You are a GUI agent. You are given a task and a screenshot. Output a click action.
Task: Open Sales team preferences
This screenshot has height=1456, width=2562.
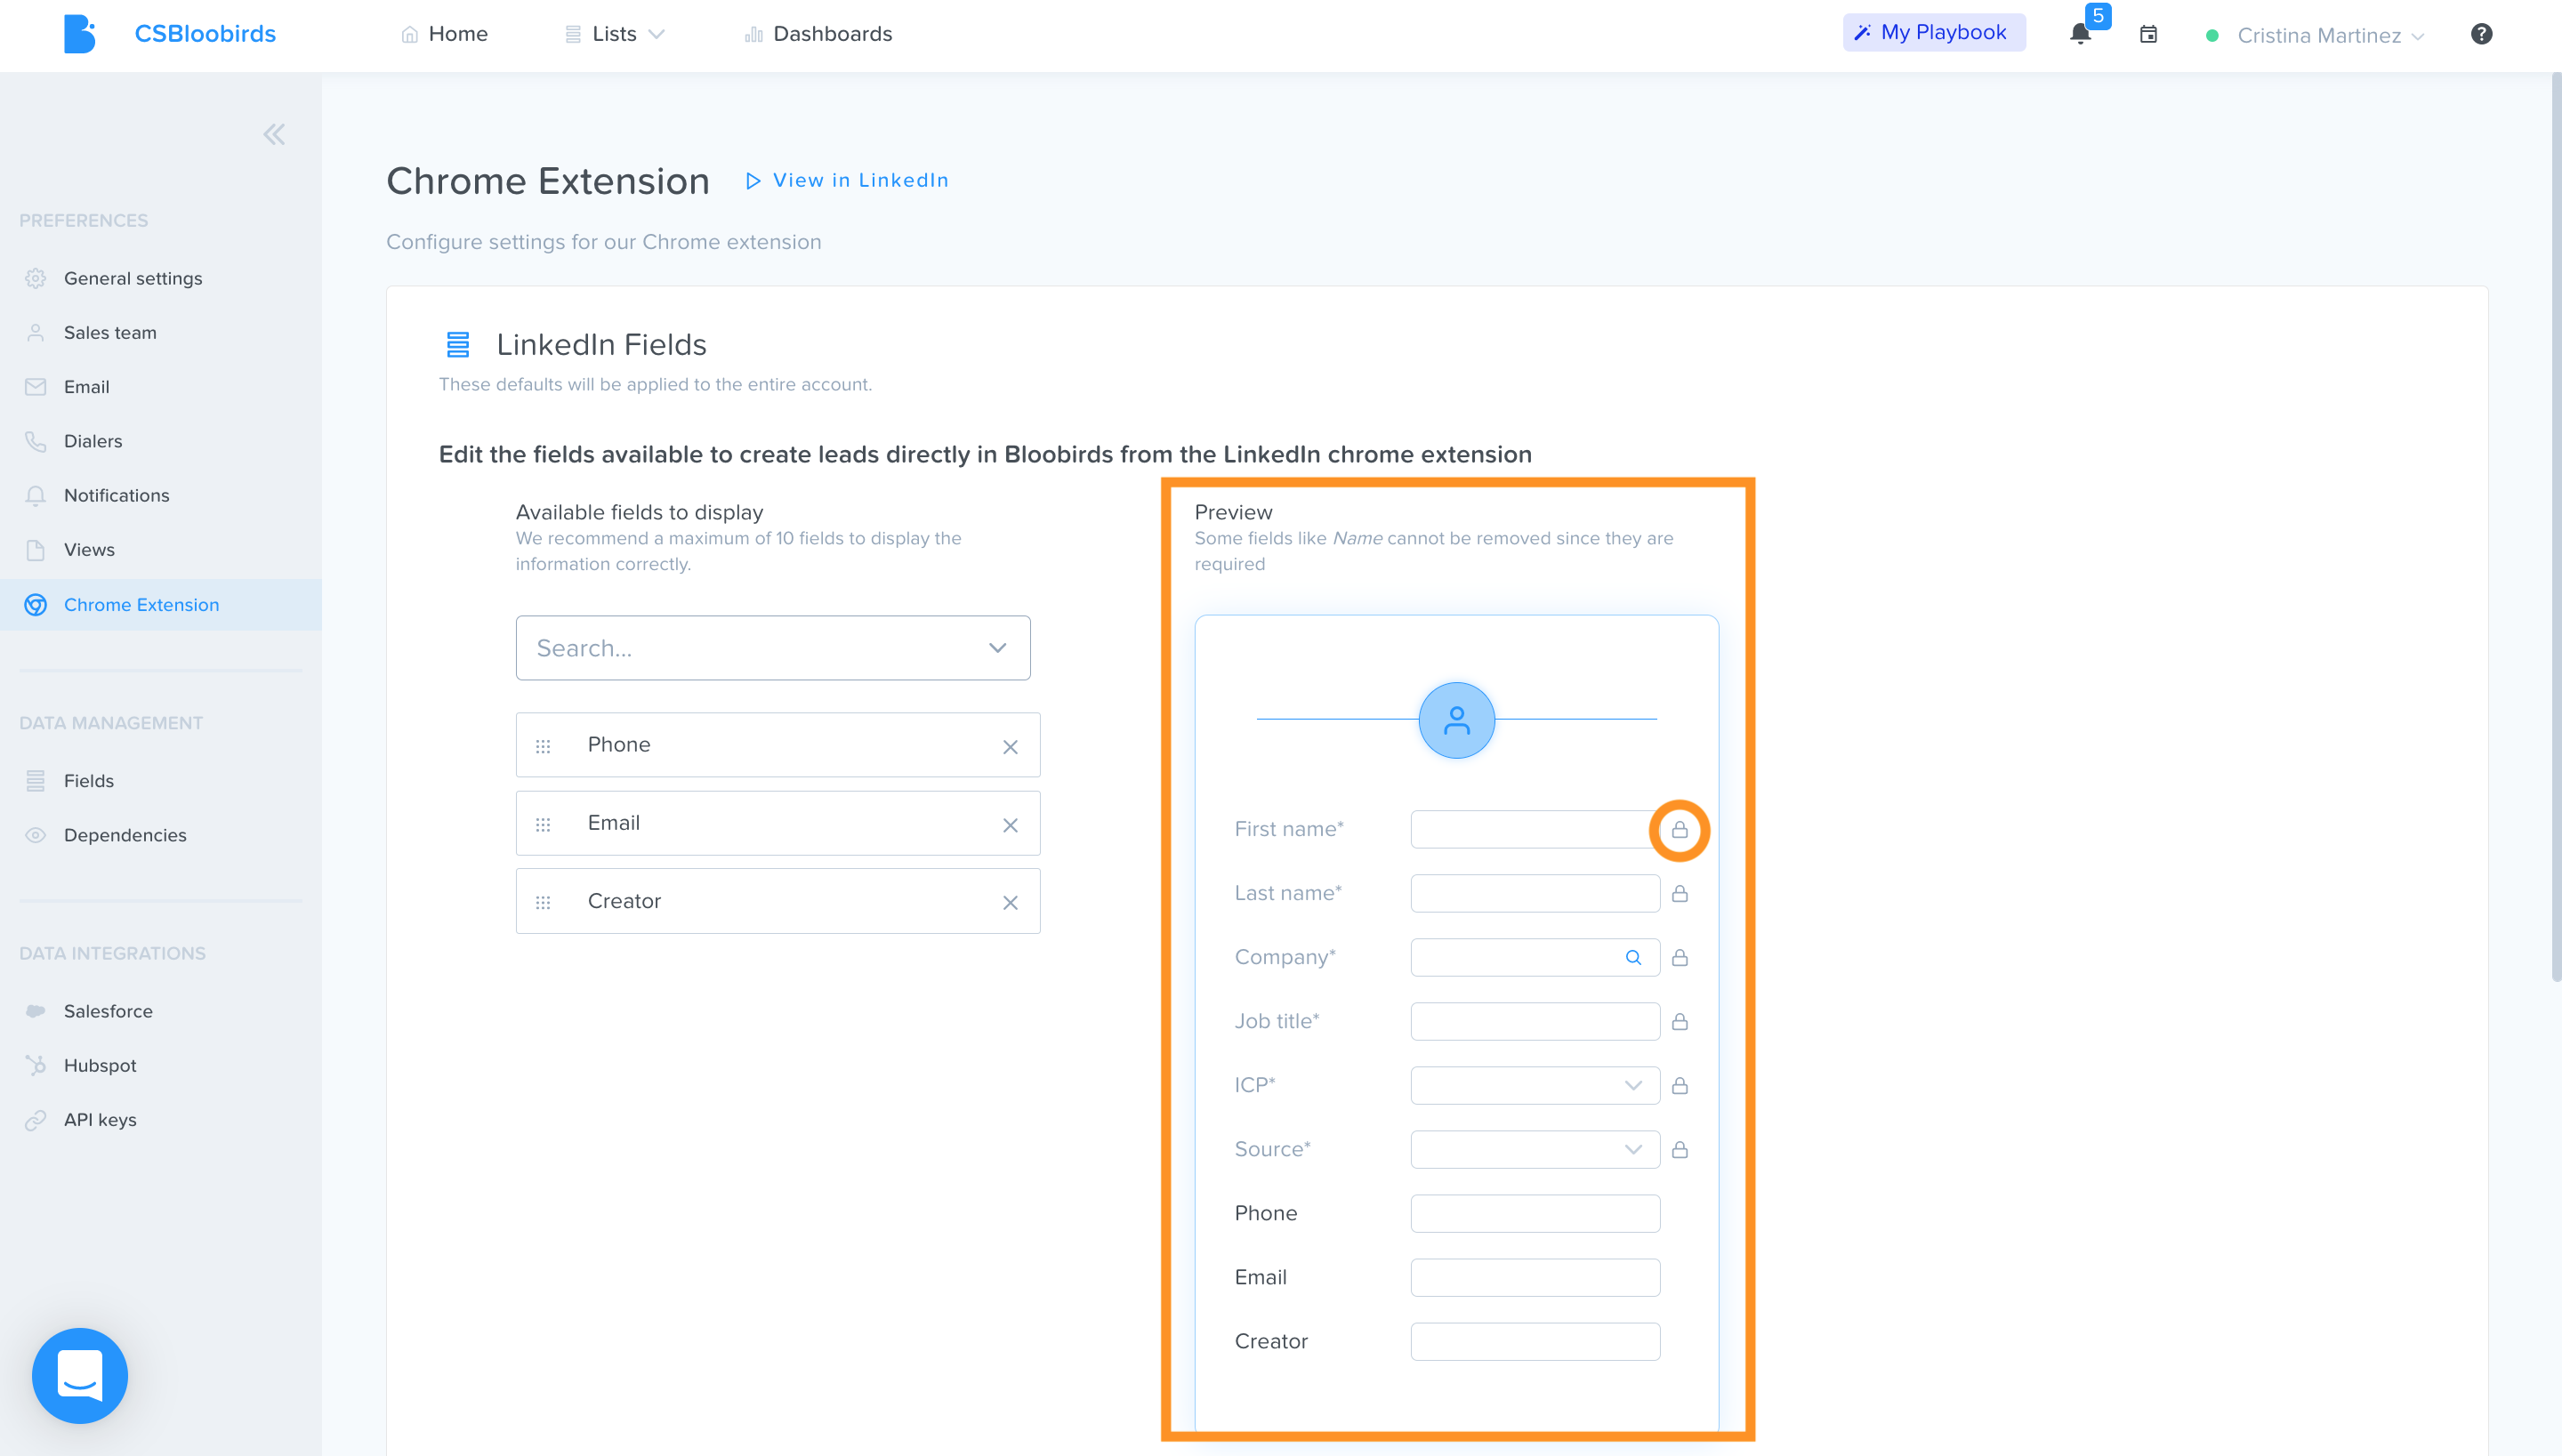tap(110, 332)
